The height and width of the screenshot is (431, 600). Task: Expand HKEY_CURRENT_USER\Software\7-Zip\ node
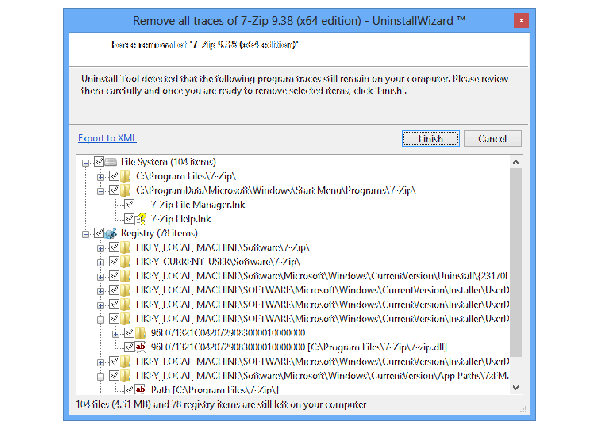[x=100, y=263]
